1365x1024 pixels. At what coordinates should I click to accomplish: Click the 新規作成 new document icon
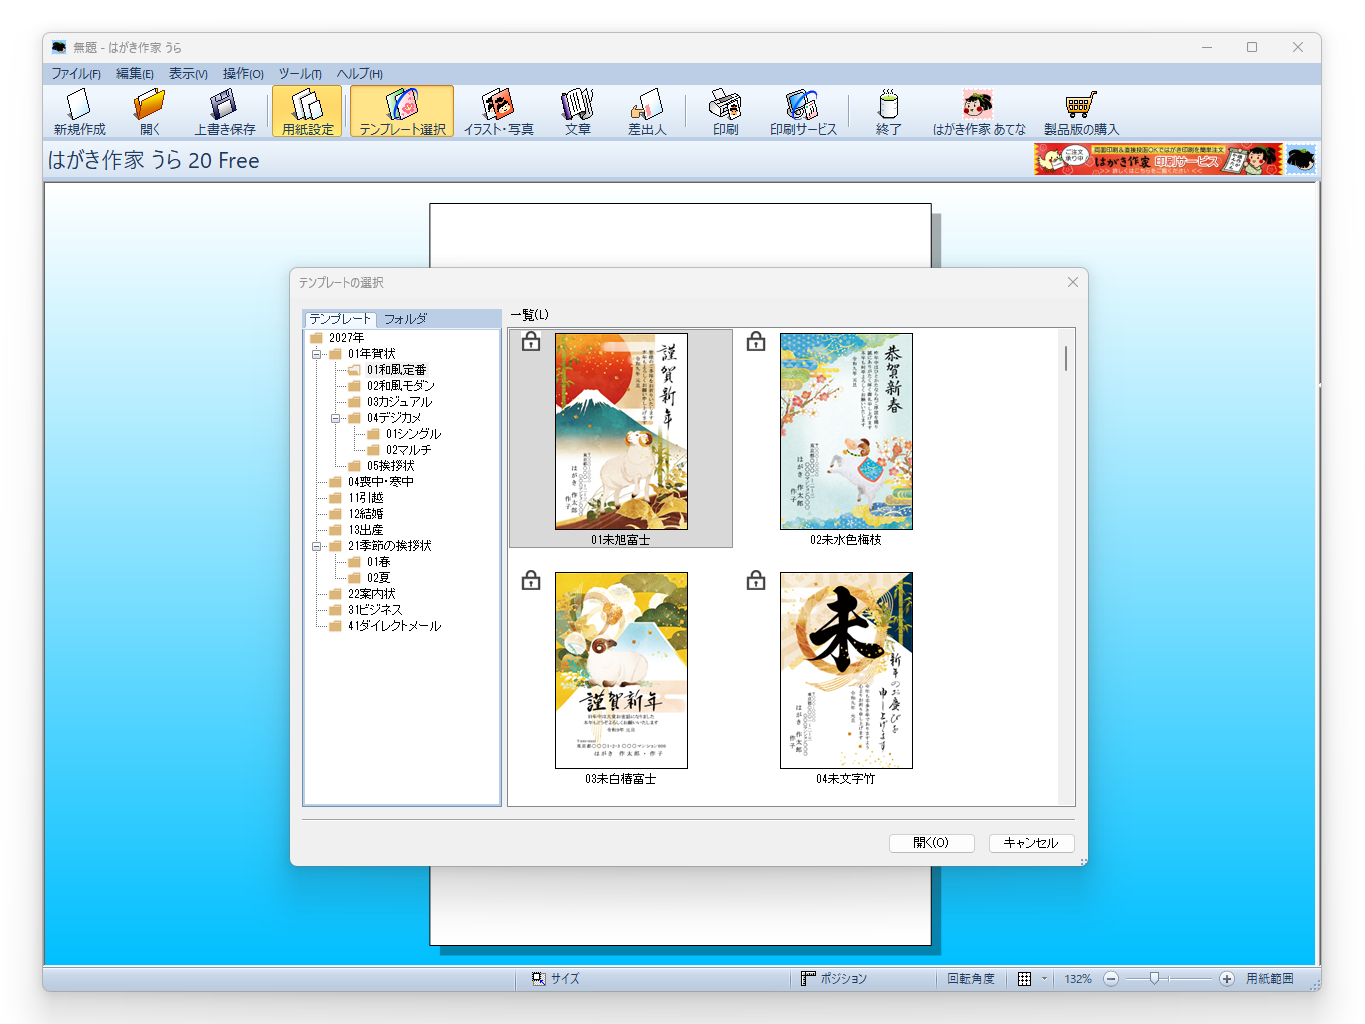point(79,112)
